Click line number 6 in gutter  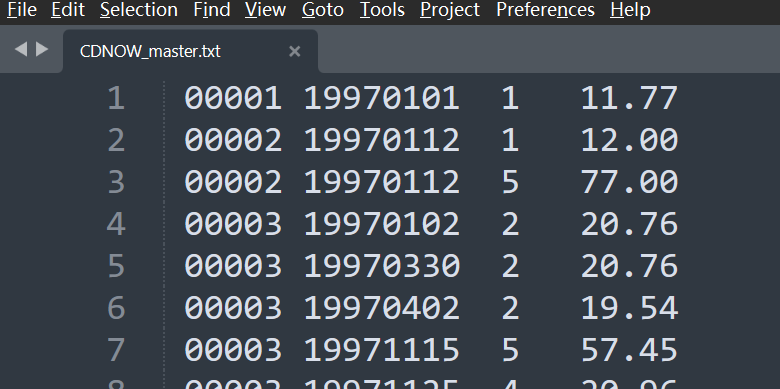(116, 307)
